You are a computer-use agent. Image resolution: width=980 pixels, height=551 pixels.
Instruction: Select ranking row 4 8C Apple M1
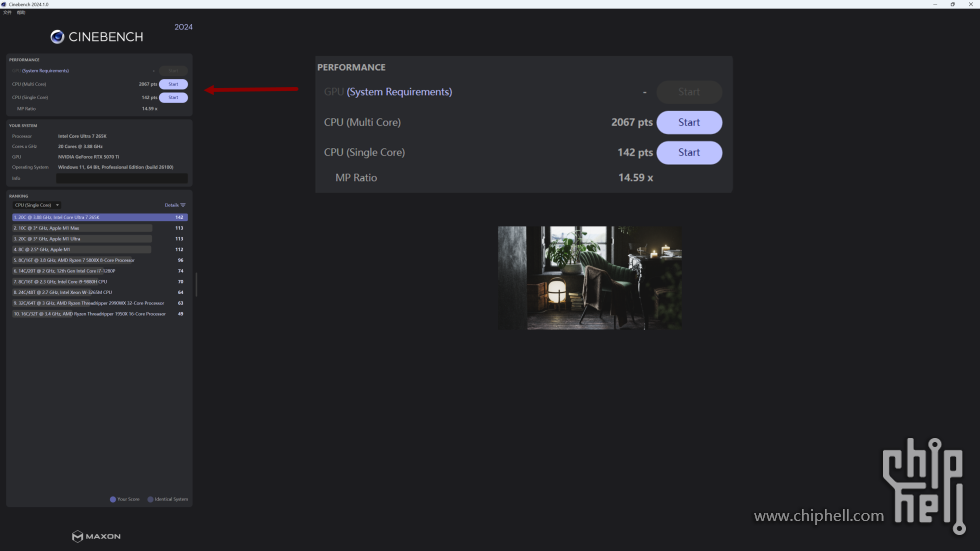point(100,249)
